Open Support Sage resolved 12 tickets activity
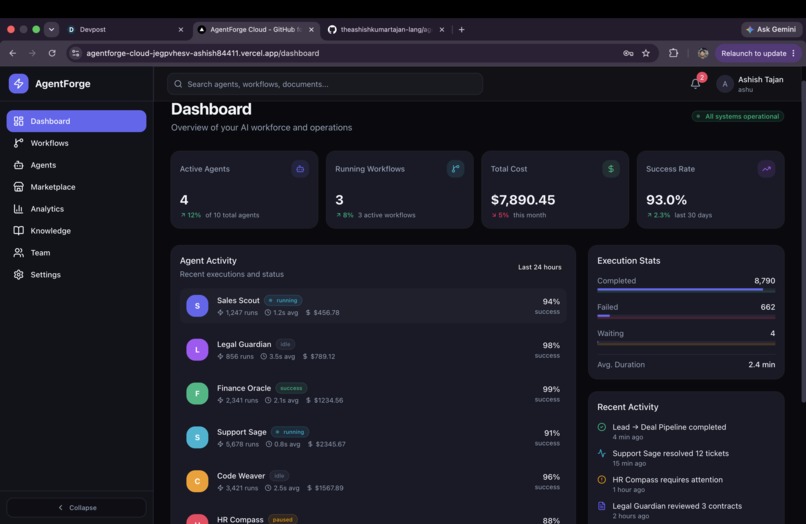 point(686,458)
